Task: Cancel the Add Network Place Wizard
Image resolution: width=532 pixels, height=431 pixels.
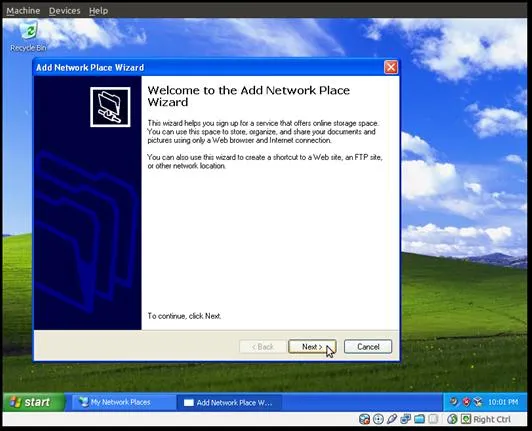Action: 368,347
